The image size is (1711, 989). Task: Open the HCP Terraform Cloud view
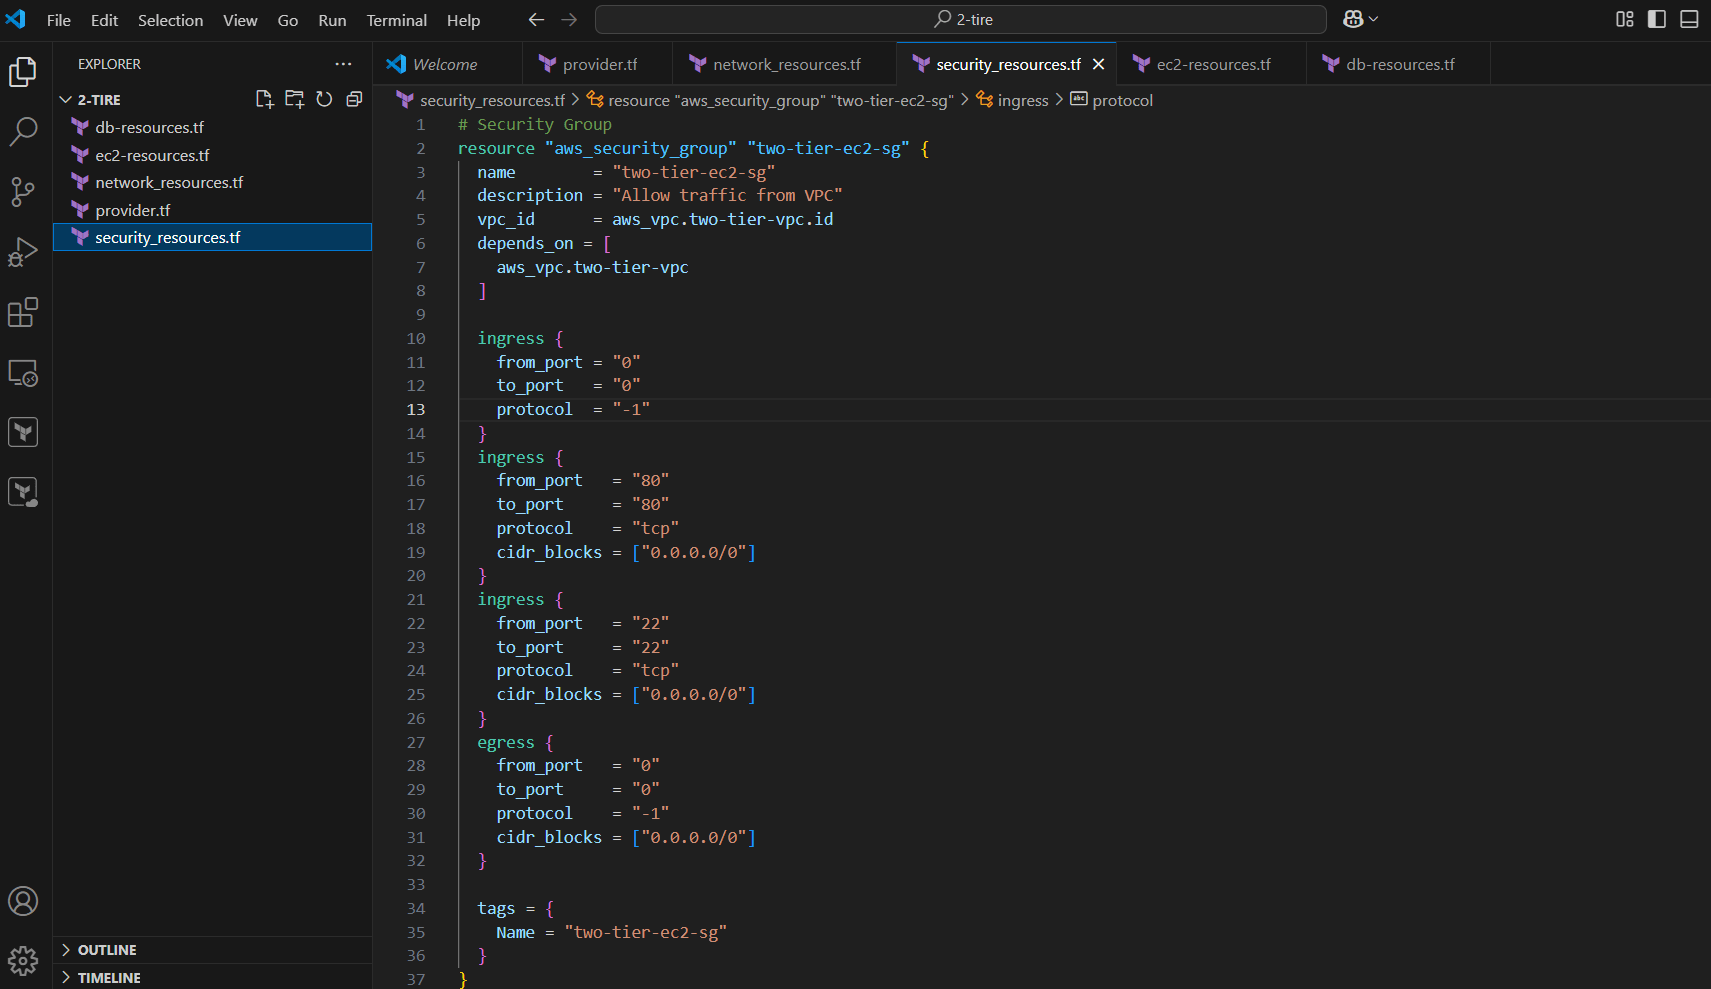pyautogui.click(x=23, y=492)
